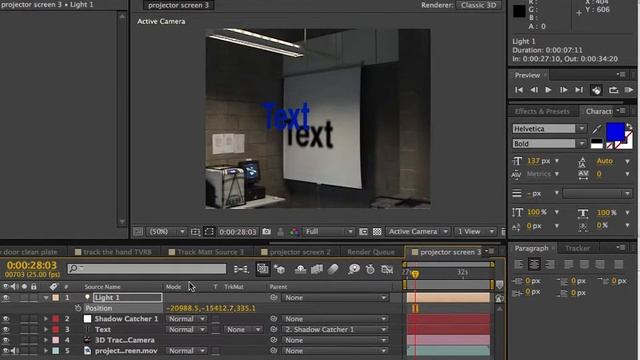The height and width of the screenshot is (360, 640).
Task: Click the title/action safe grid icon
Action: pyautogui.click(x=196, y=232)
